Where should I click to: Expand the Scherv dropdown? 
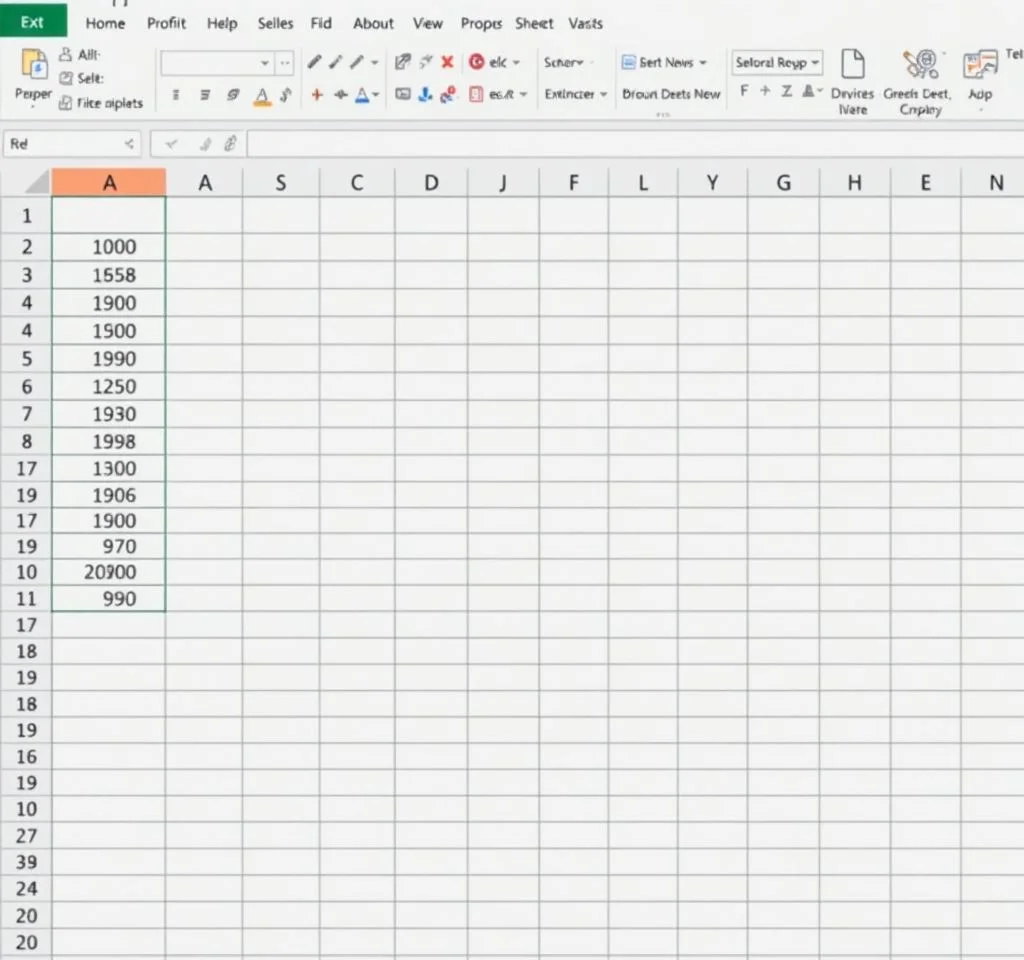click(x=568, y=62)
